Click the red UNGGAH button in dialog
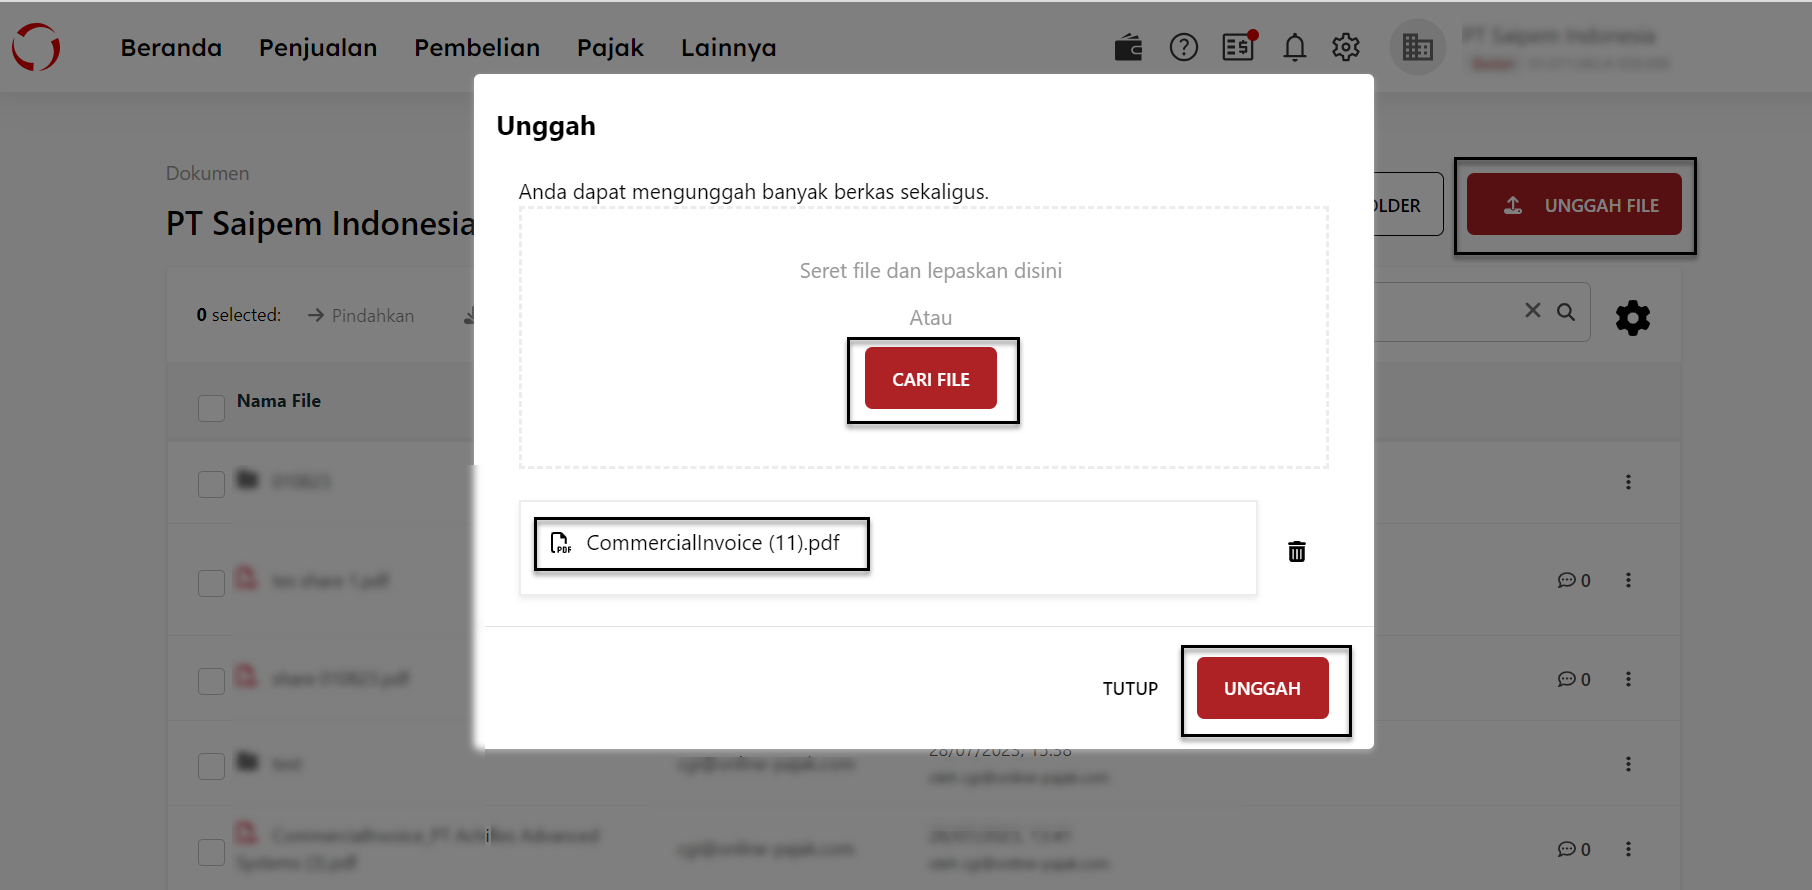This screenshot has width=1812, height=890. (x=1262, y=688)
